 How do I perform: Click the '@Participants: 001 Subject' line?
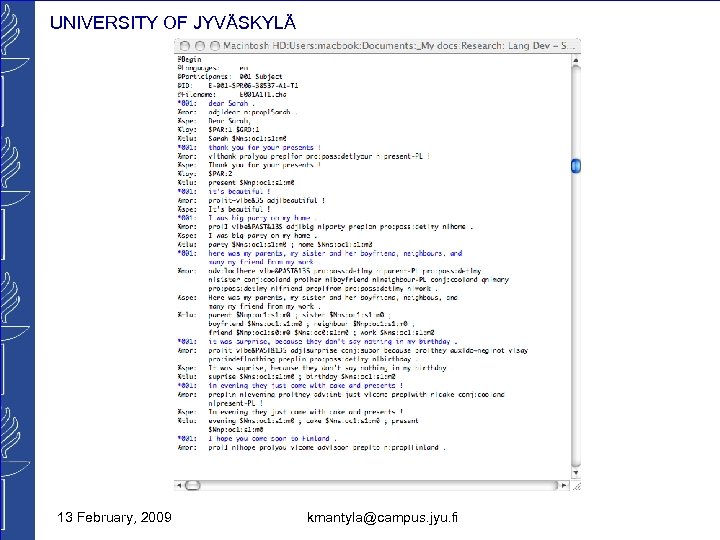(x=230, y=77)
